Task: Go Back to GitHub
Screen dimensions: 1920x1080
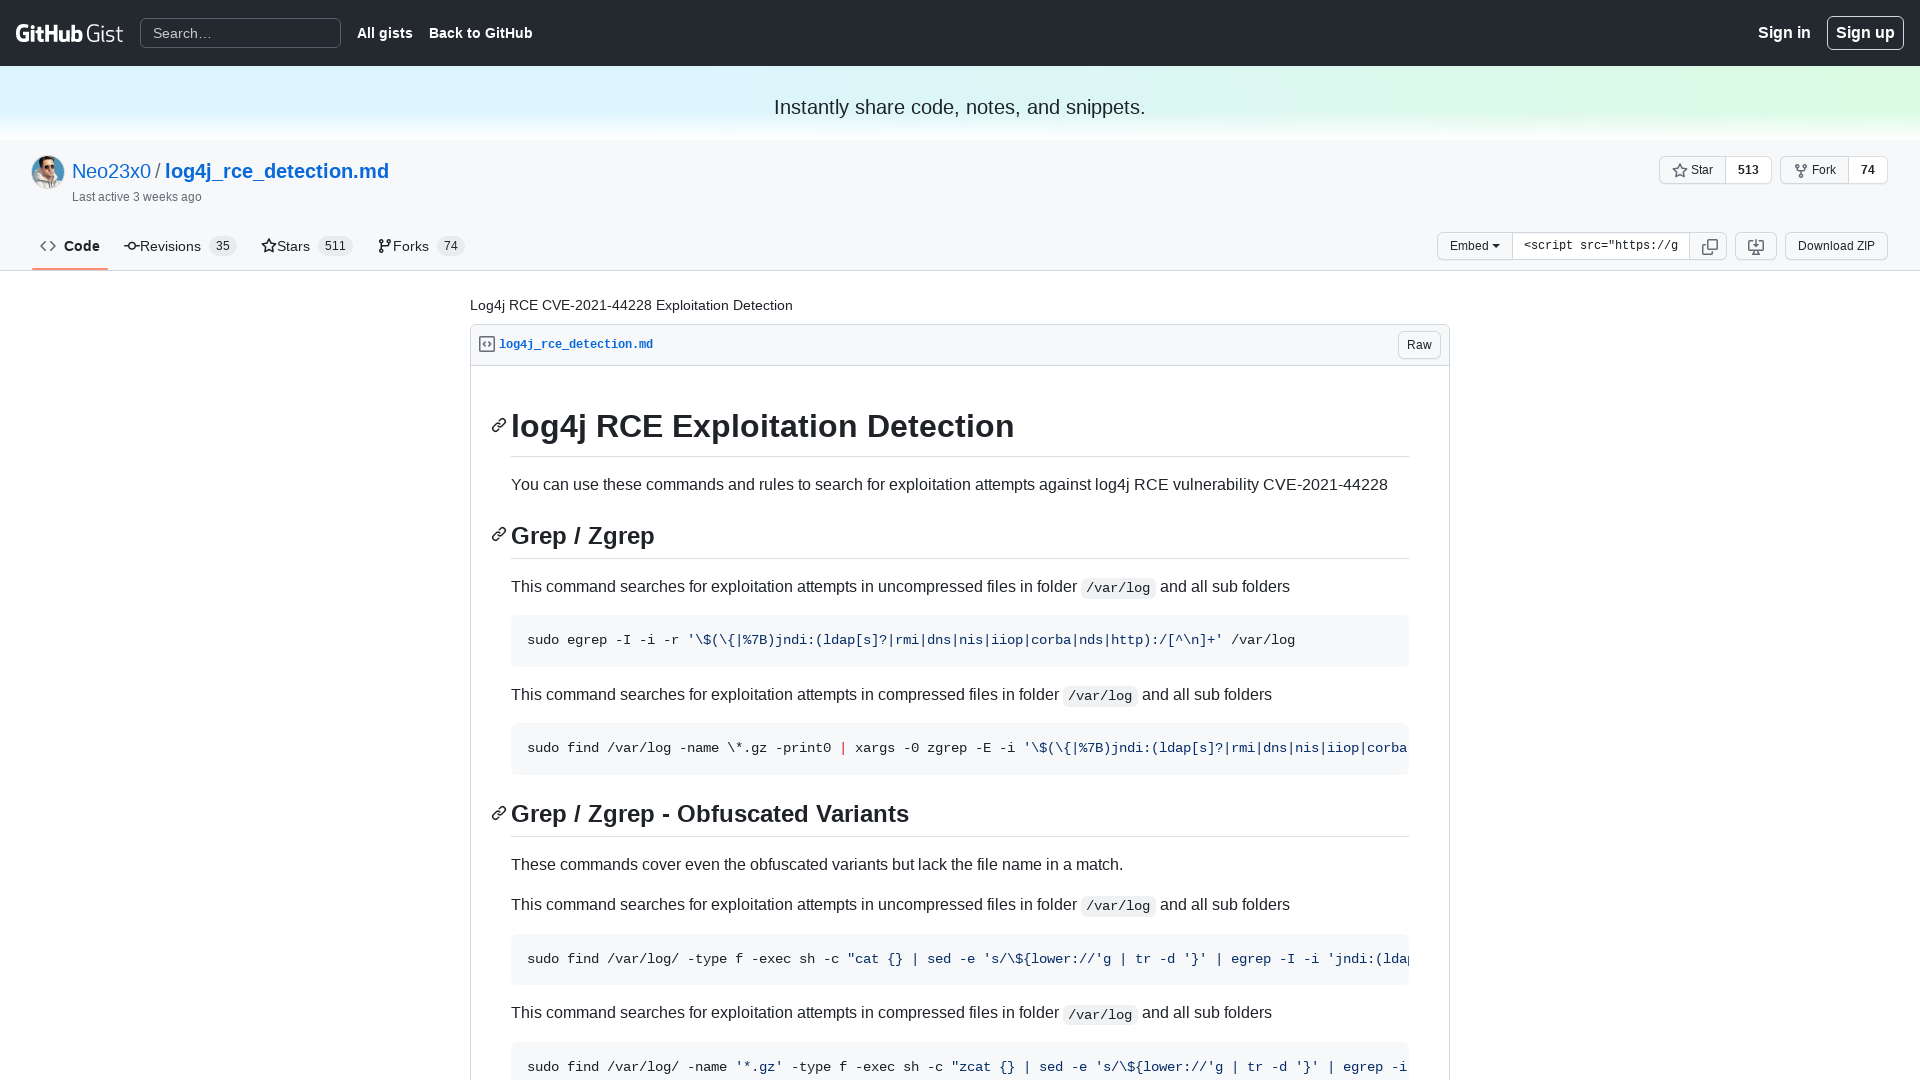Action: coord(481,33)
